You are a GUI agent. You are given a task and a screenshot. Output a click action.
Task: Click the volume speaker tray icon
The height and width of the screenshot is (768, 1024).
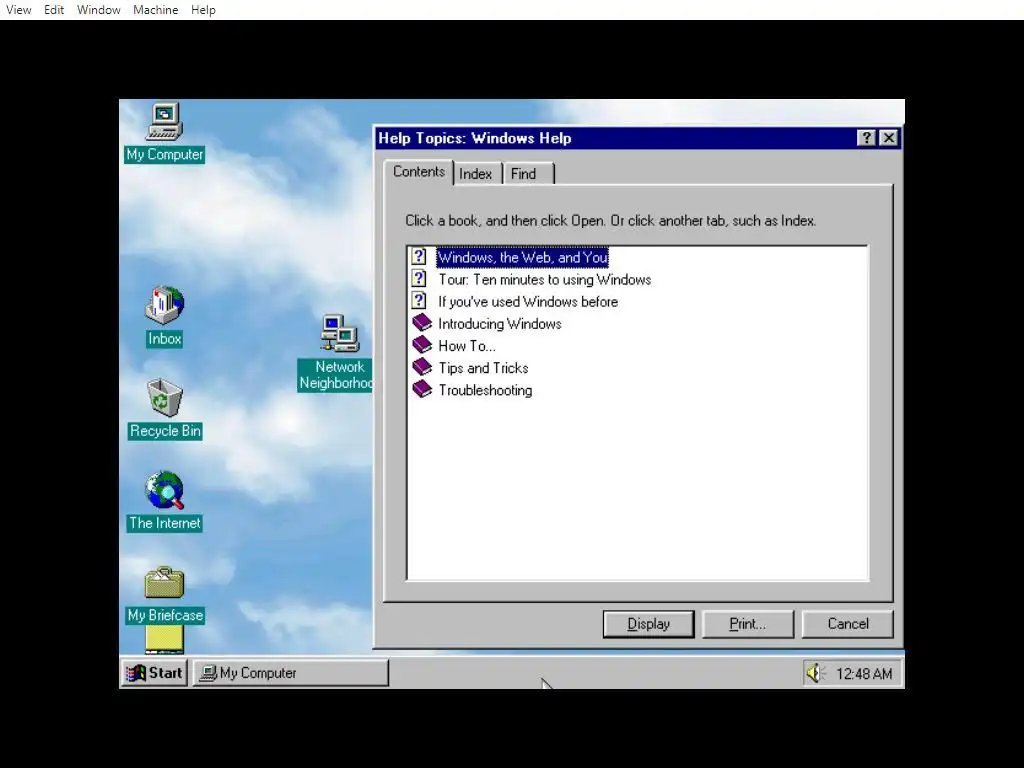tap(815, 673)
